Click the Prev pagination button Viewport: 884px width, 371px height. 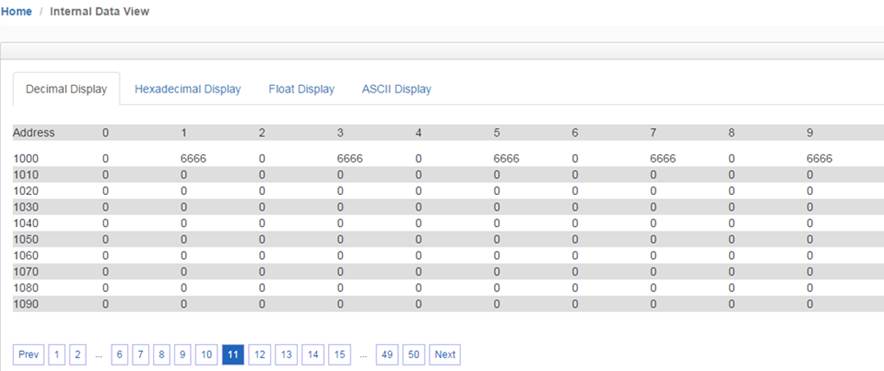coord(28,355)
